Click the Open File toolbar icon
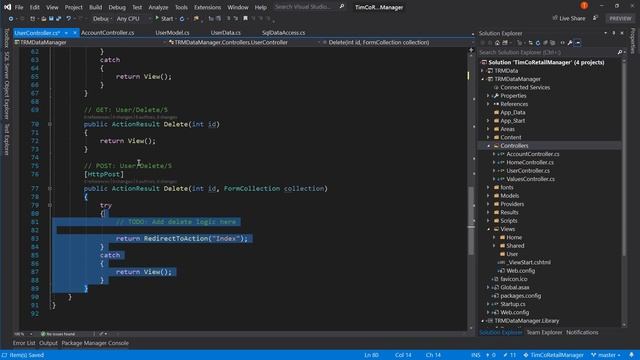The height and width of the screenshot is (360, 640). pos(44,19)
